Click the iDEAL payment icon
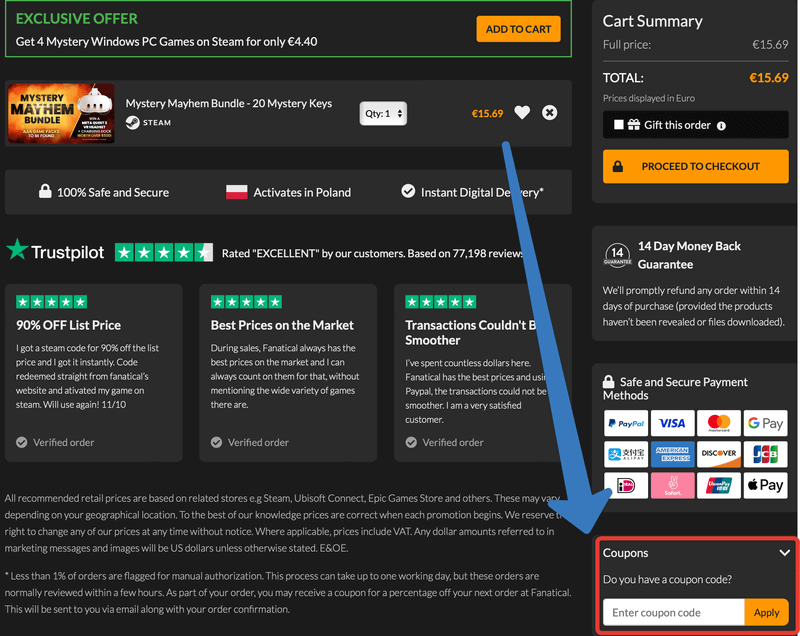Screen dimensions: 800x636 click(x=626, y=486)
